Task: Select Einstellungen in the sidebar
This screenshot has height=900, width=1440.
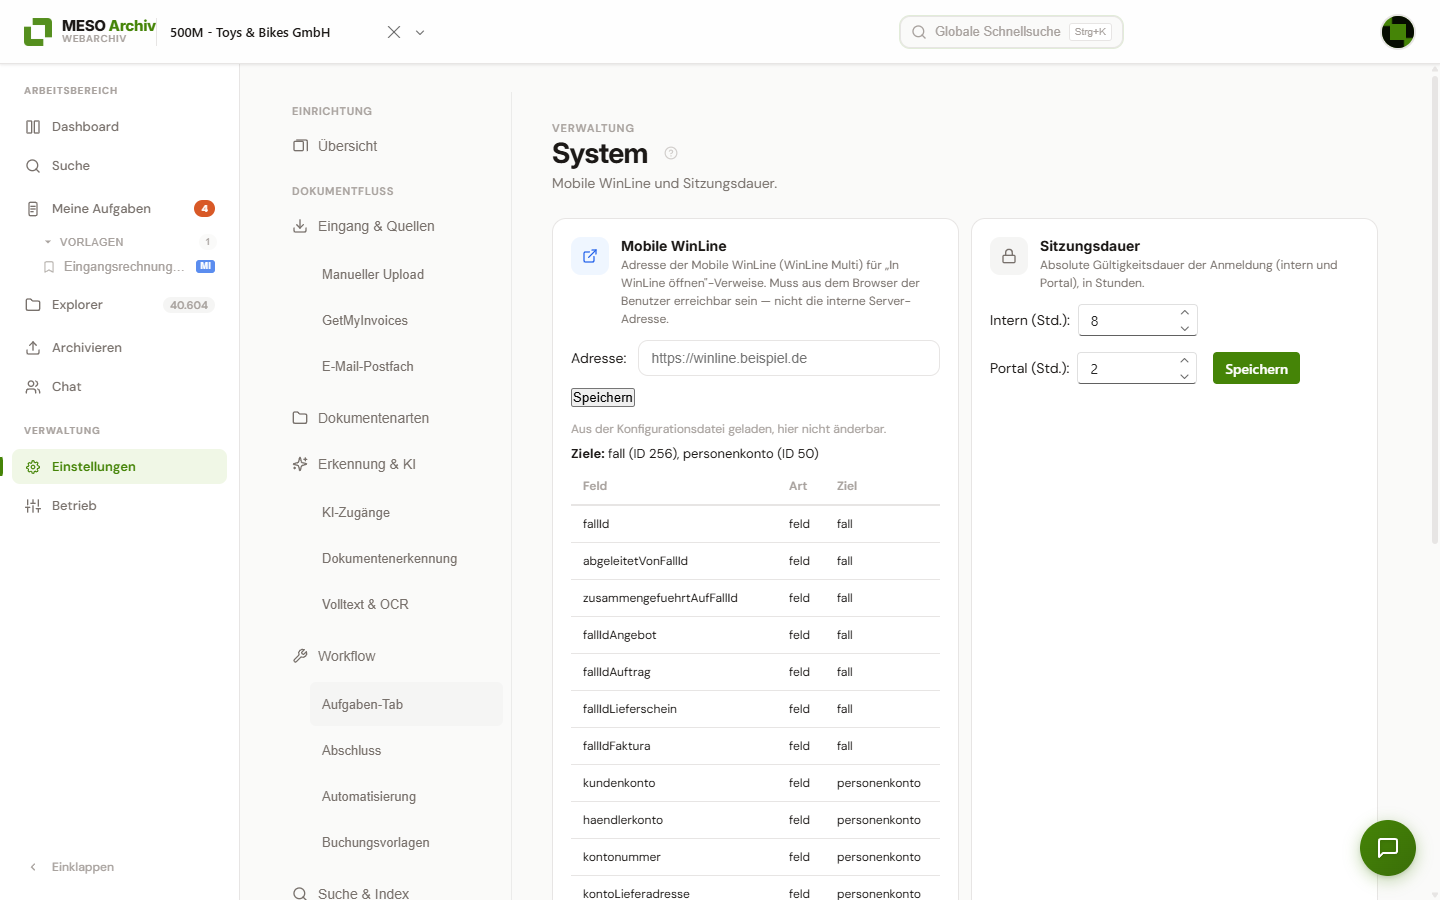Action: [x=120, y=467]
